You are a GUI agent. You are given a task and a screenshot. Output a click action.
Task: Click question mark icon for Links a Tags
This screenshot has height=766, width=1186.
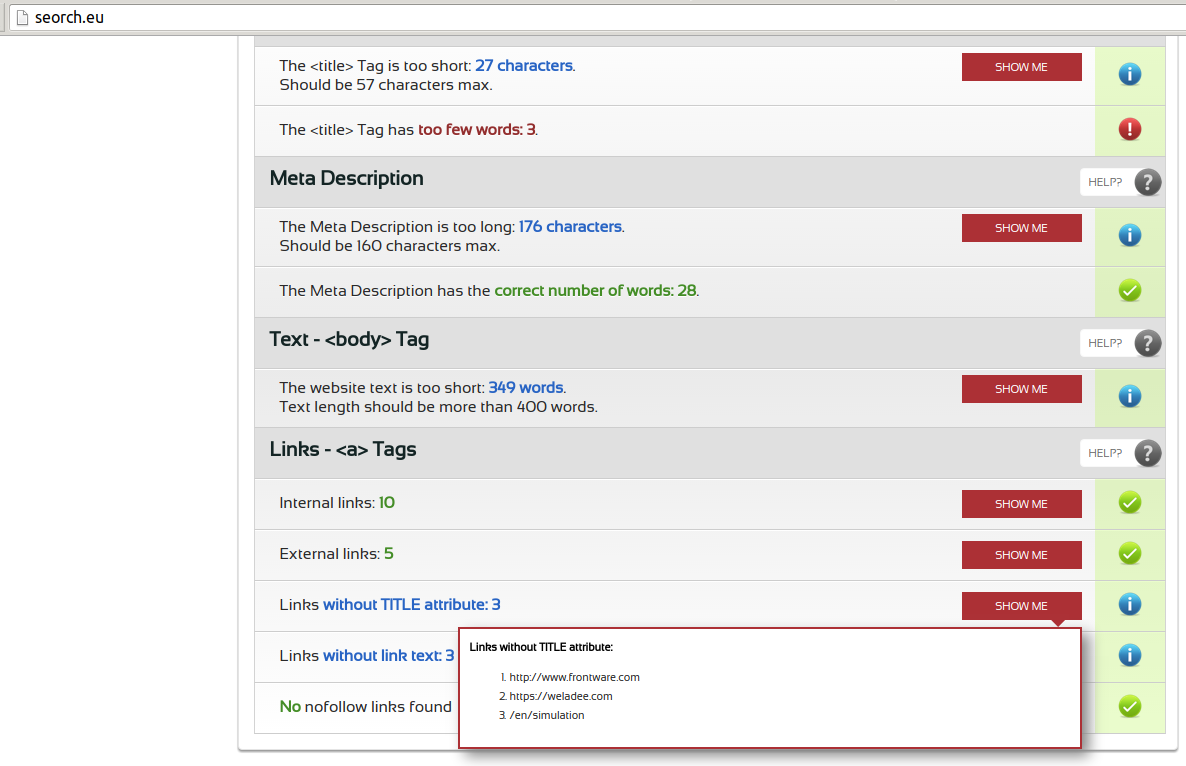(x=1148, y=453)
